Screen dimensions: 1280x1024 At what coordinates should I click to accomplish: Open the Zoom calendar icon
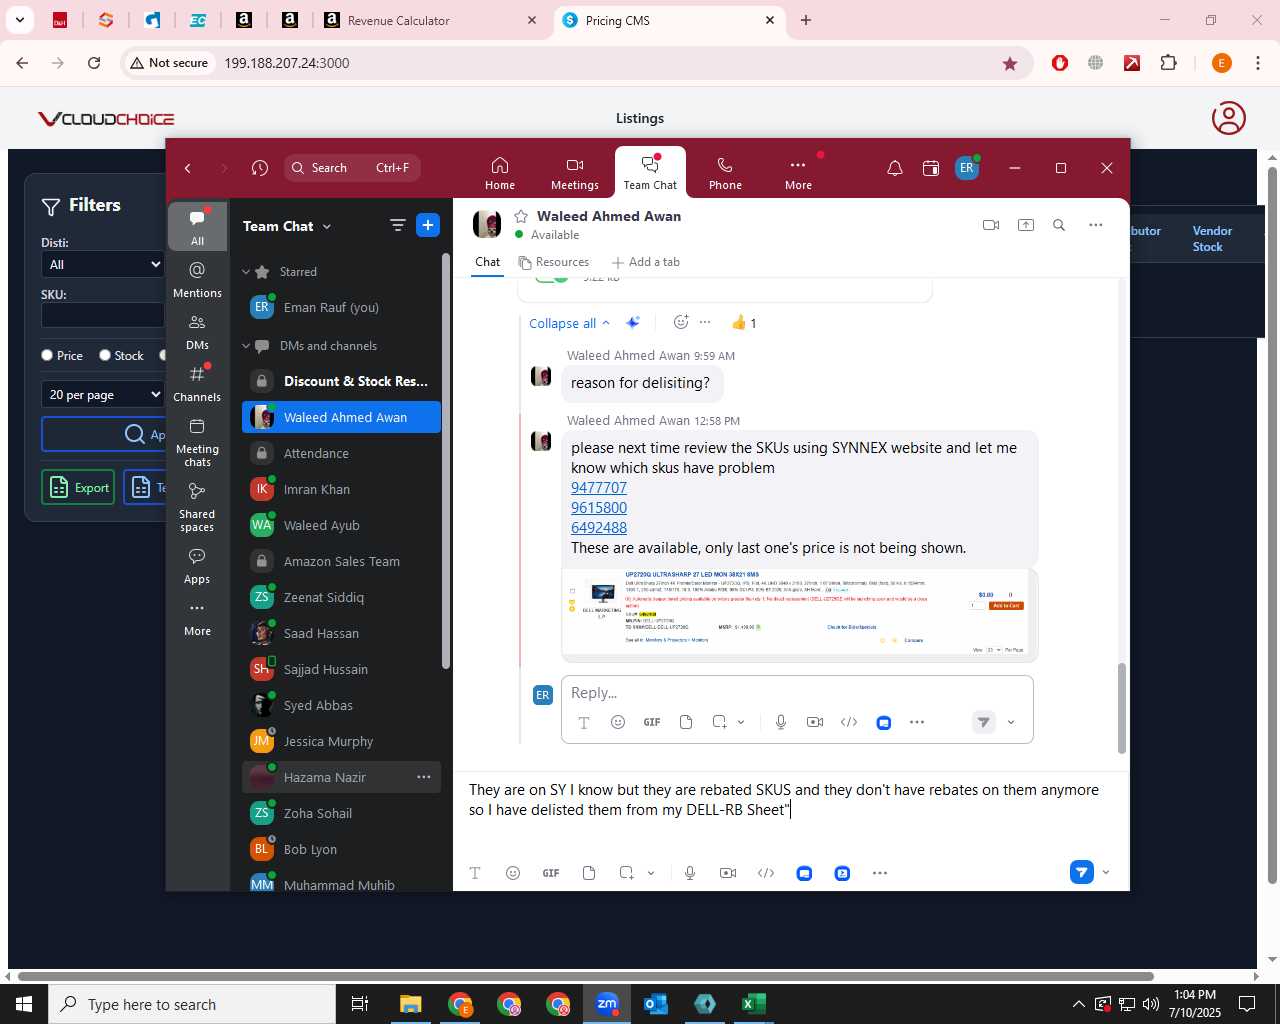[931, 168]
